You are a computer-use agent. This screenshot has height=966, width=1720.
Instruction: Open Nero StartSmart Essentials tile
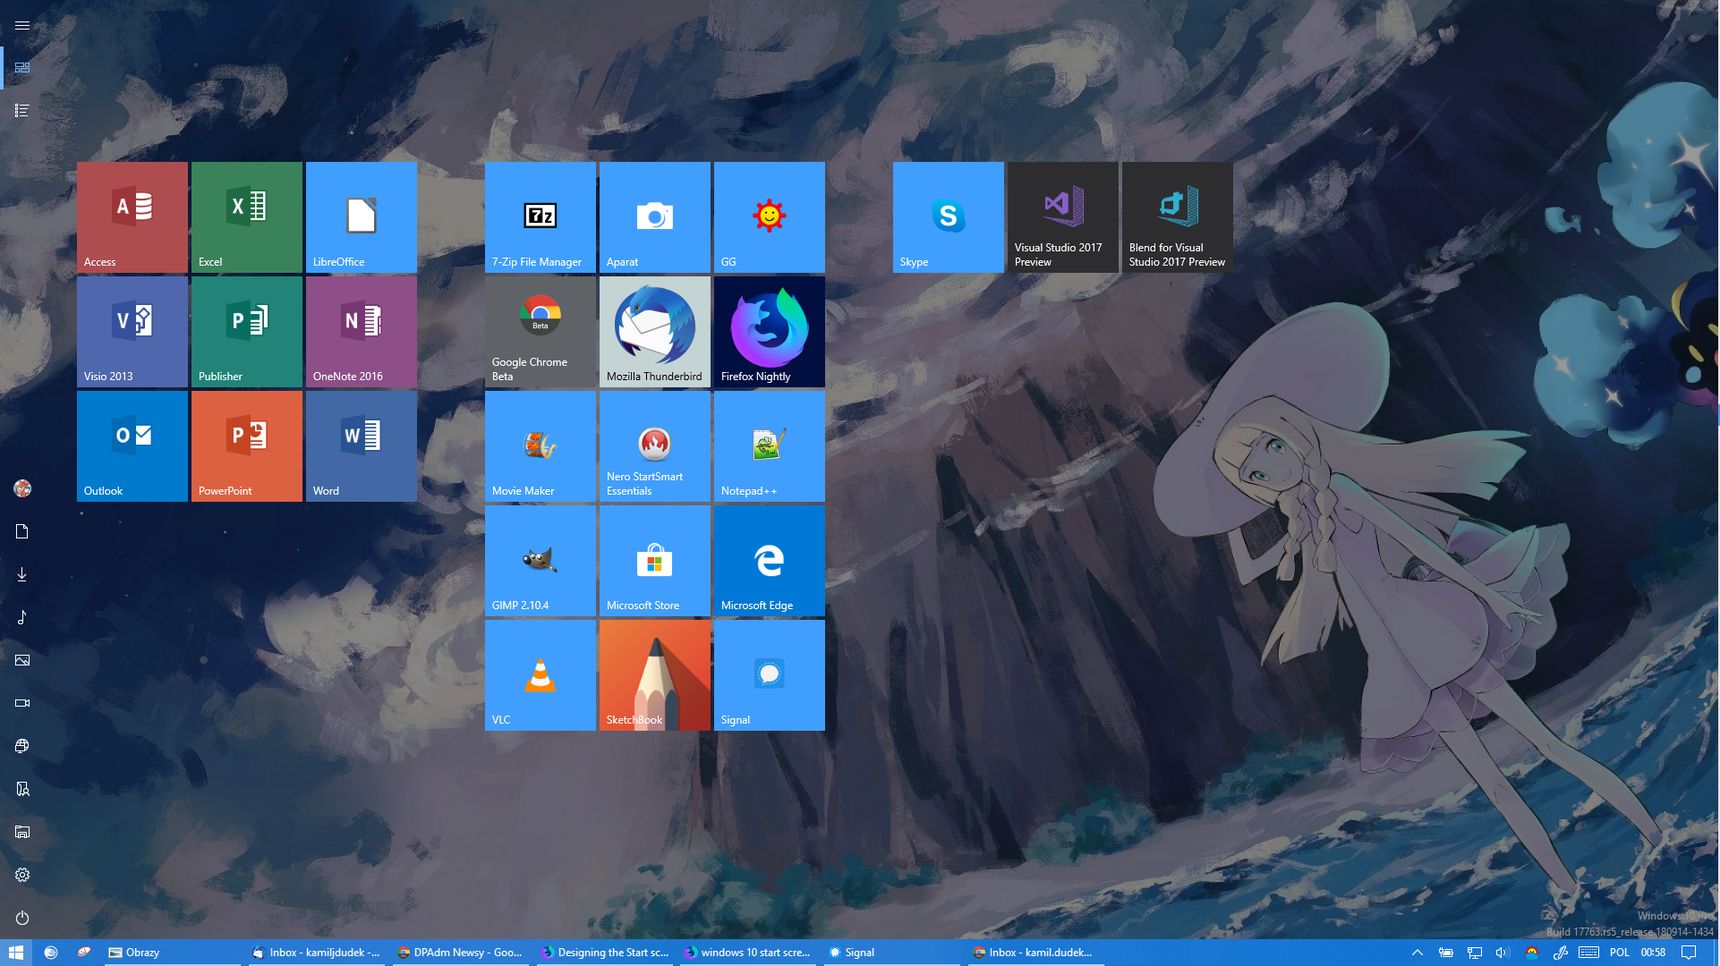[655, 446]
